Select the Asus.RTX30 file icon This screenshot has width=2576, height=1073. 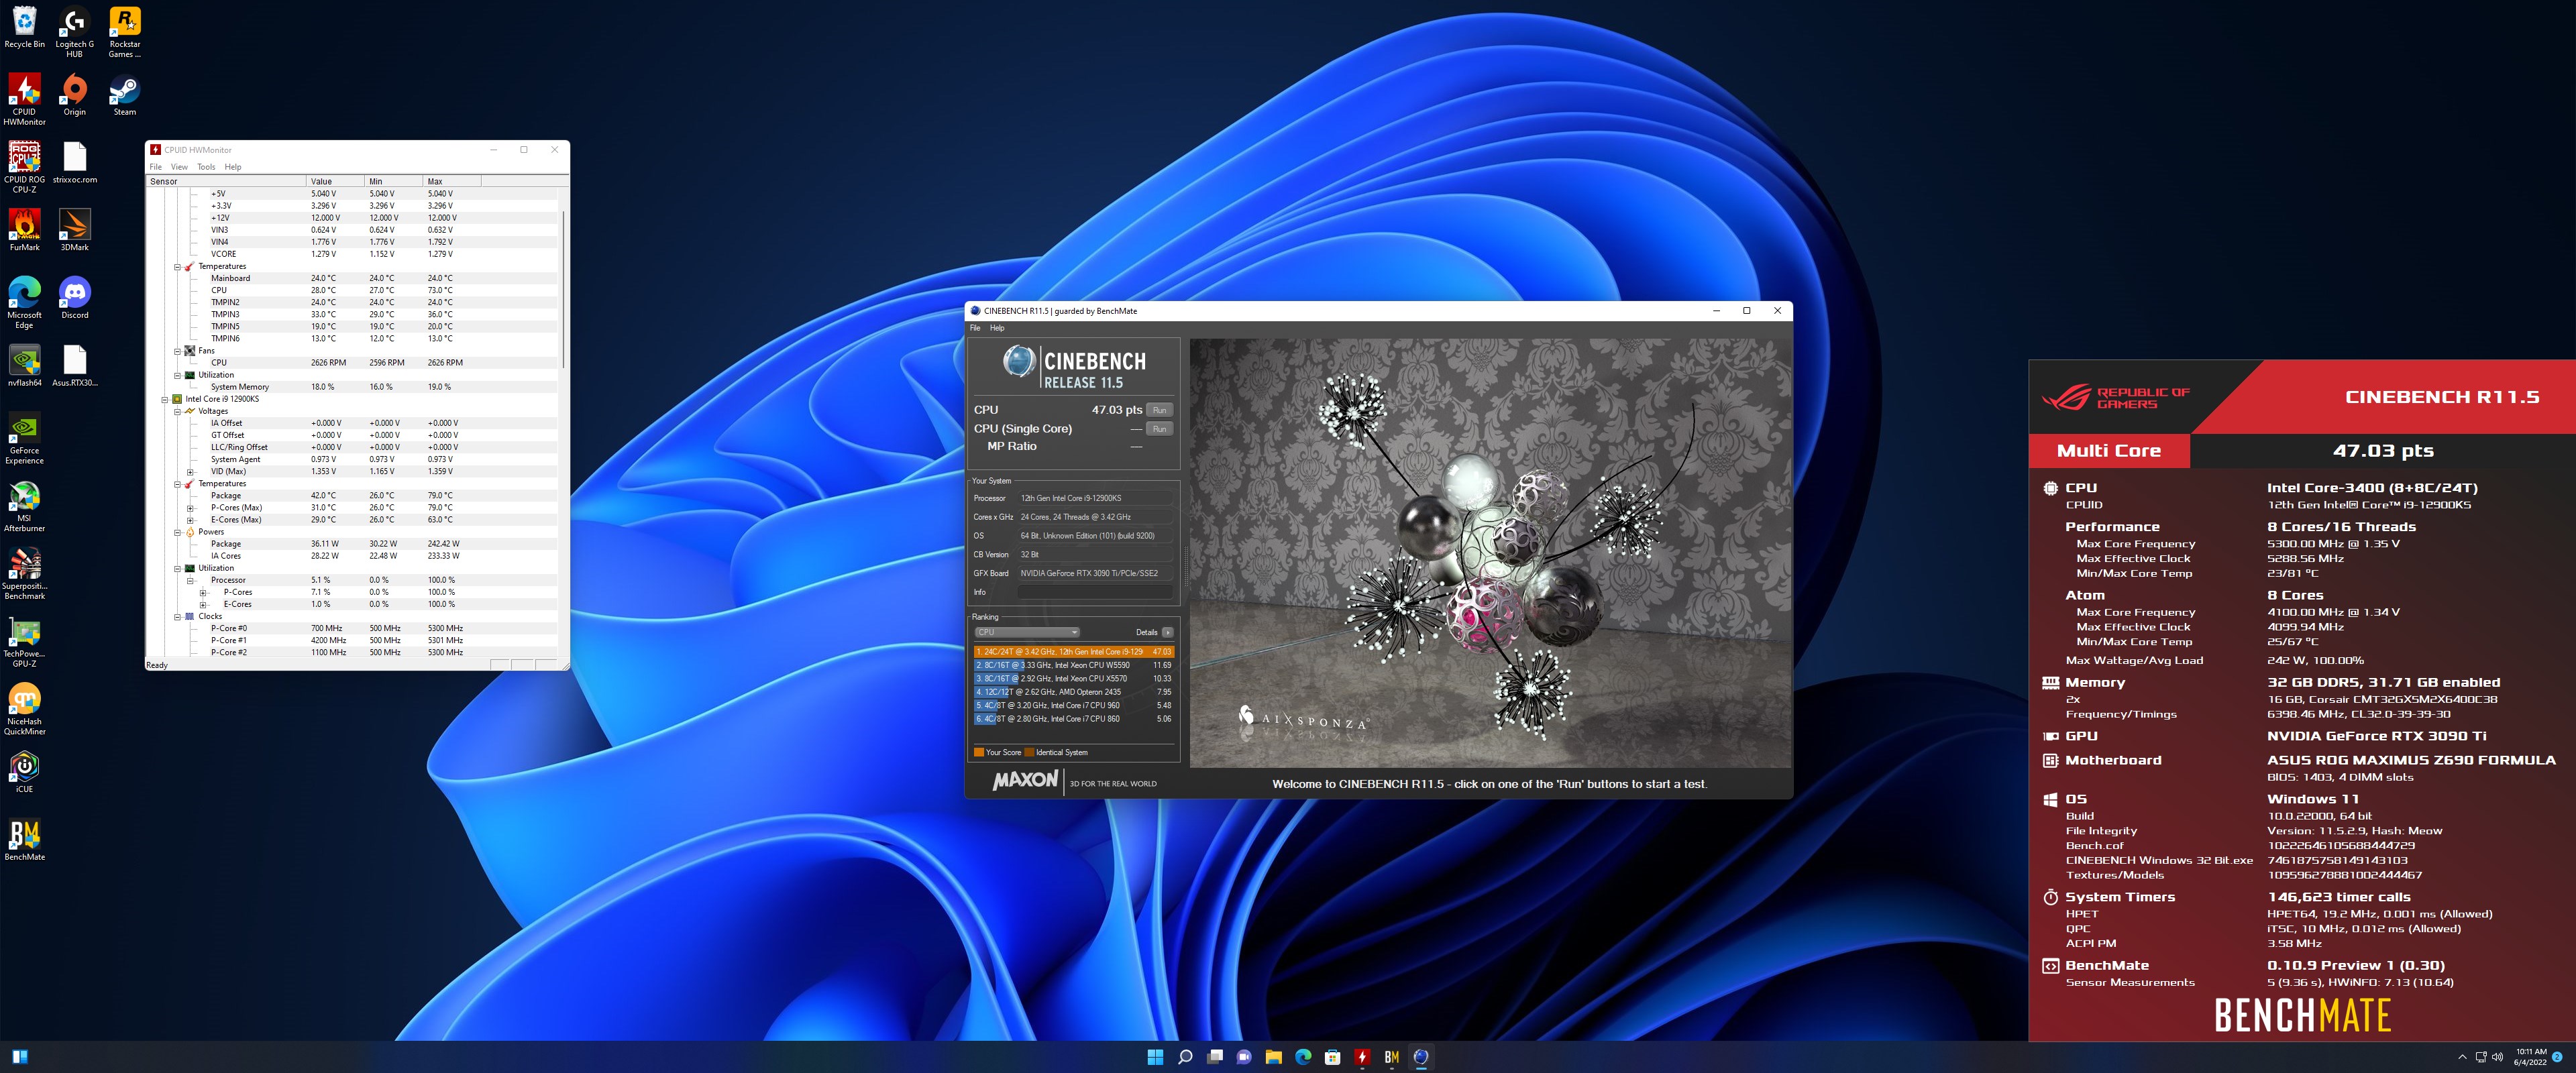74,366
